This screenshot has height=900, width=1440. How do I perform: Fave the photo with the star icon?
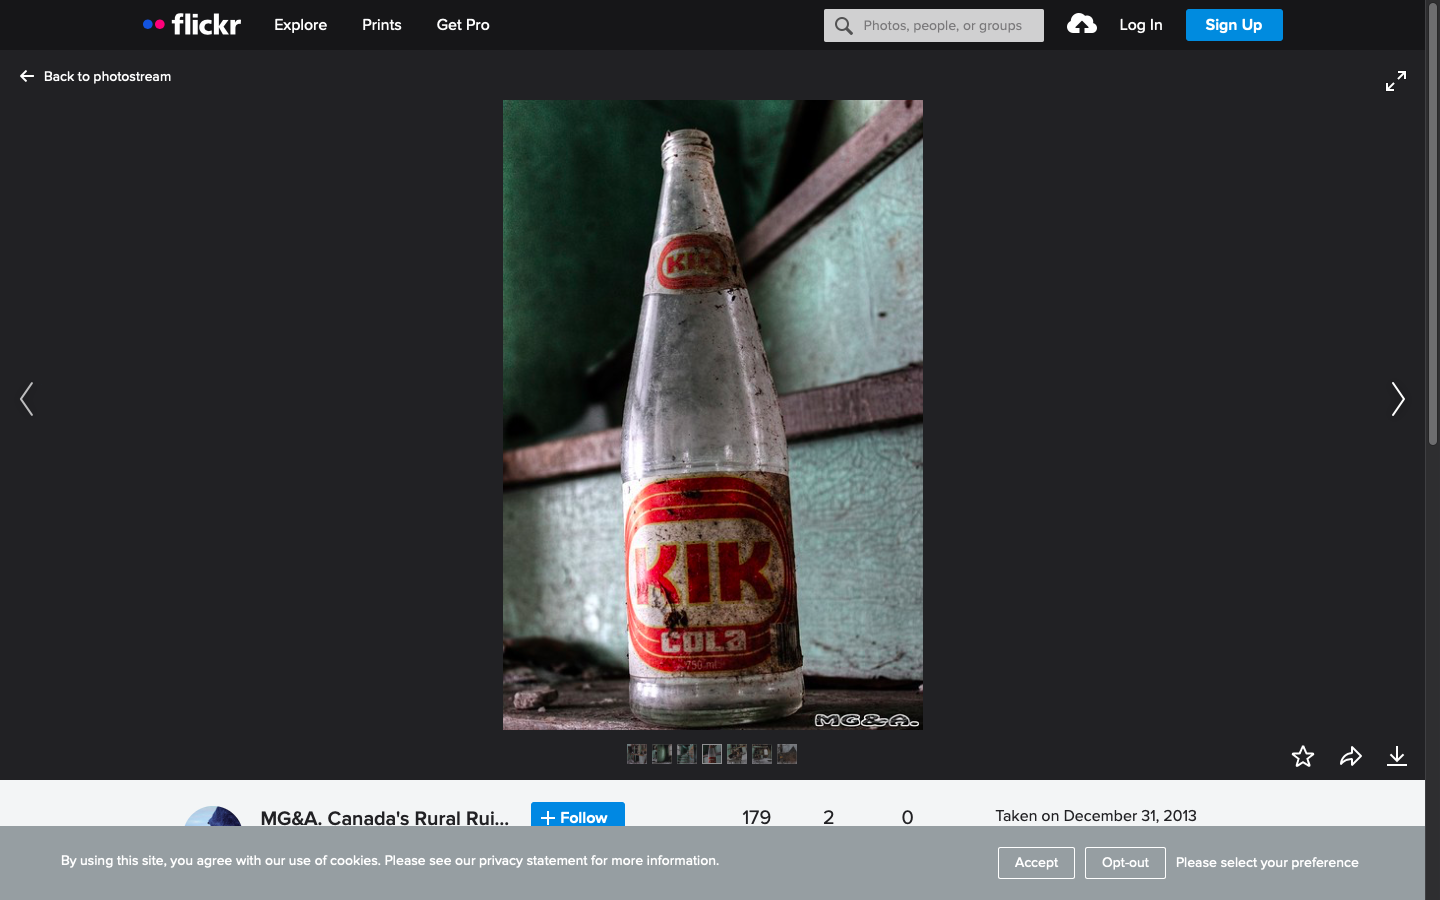click(x=1303, y=756)
